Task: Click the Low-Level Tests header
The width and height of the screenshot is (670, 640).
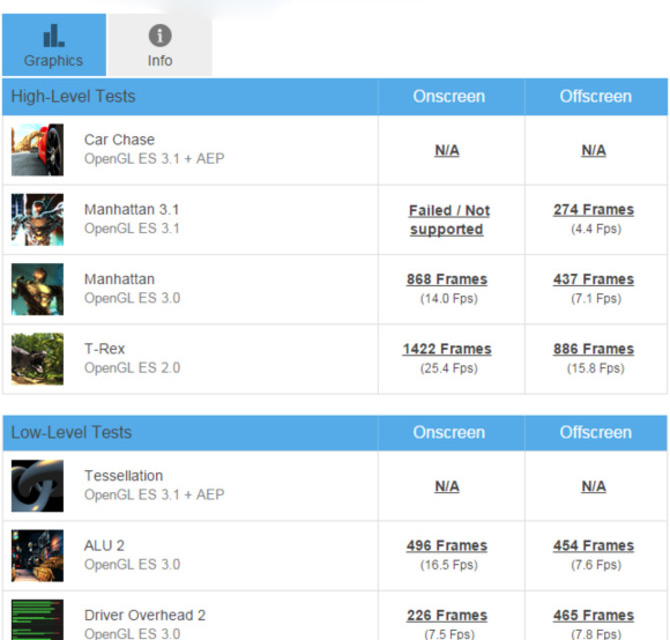Action: click(x=71, y=432)
